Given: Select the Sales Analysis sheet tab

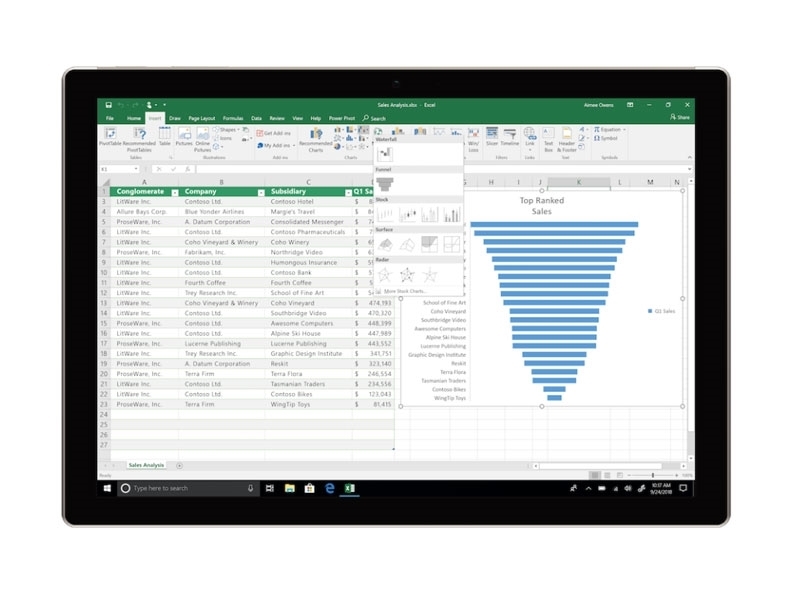Looking at the screenshot, I should [146, 465].
